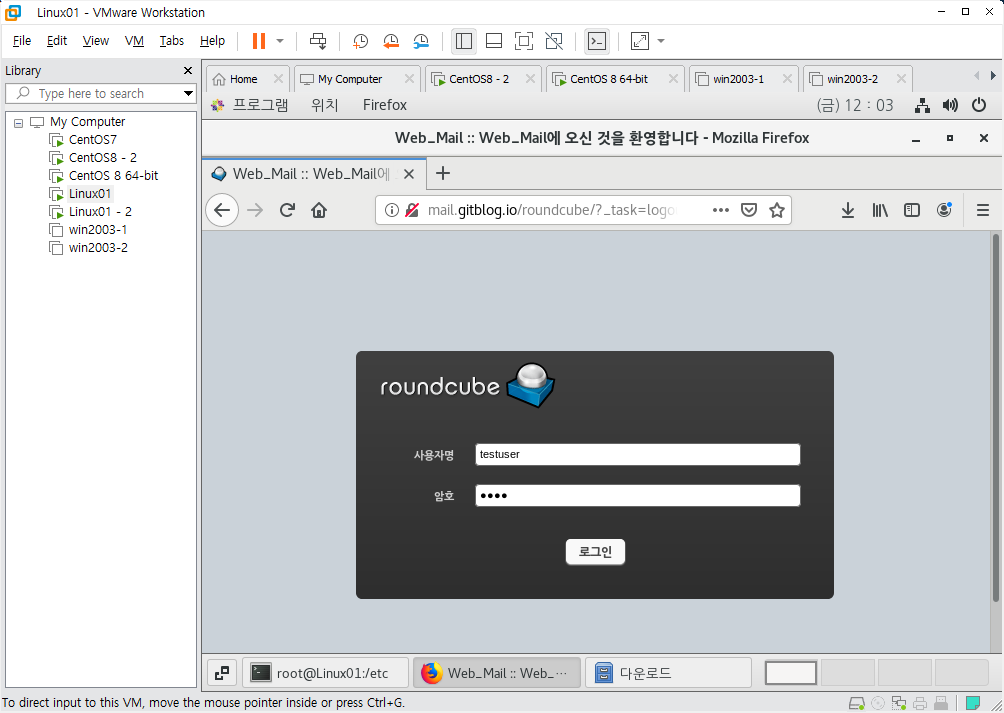Open the Firefox account icon

944,210
